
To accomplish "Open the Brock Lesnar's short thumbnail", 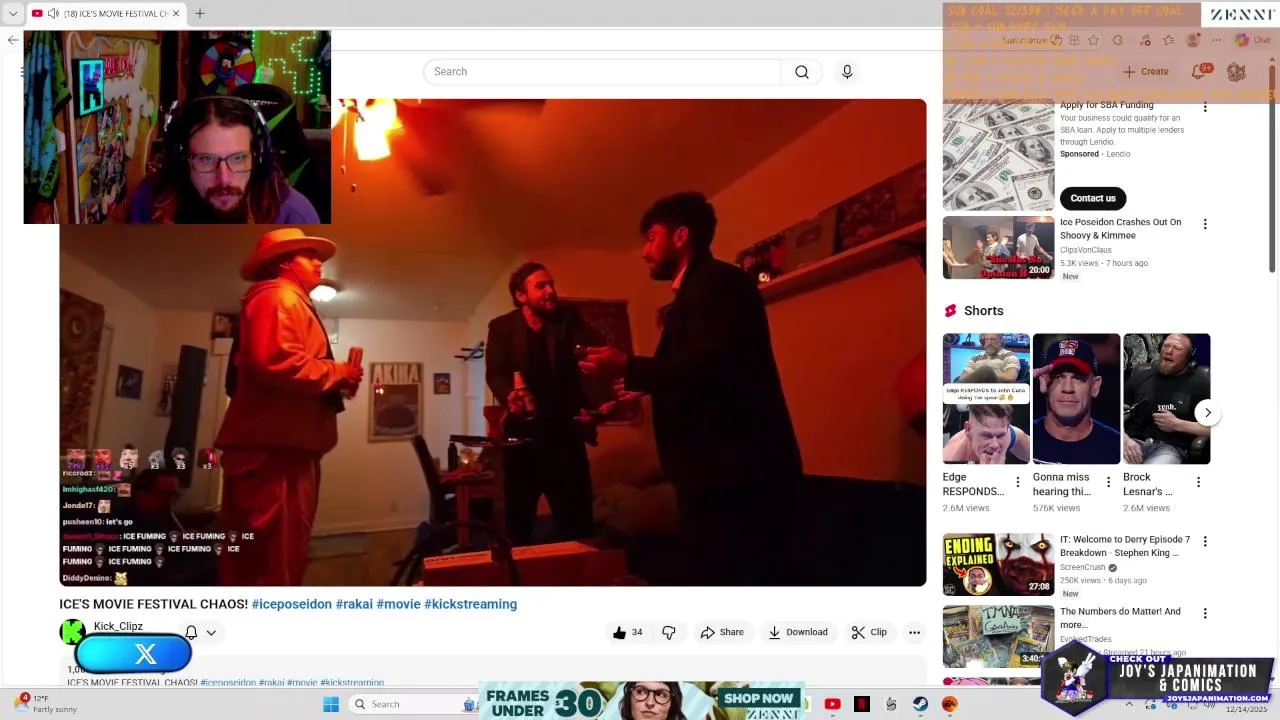I will point(1166,399).
